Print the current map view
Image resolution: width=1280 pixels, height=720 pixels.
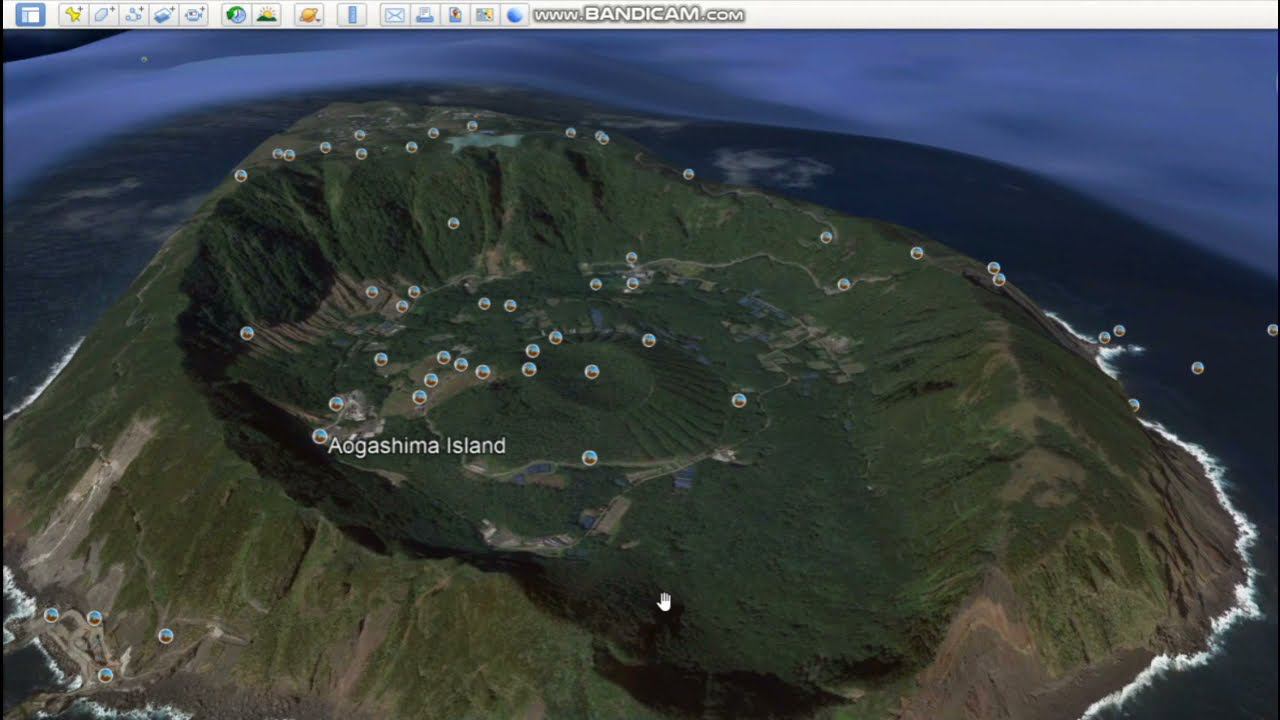click(424, 15)
